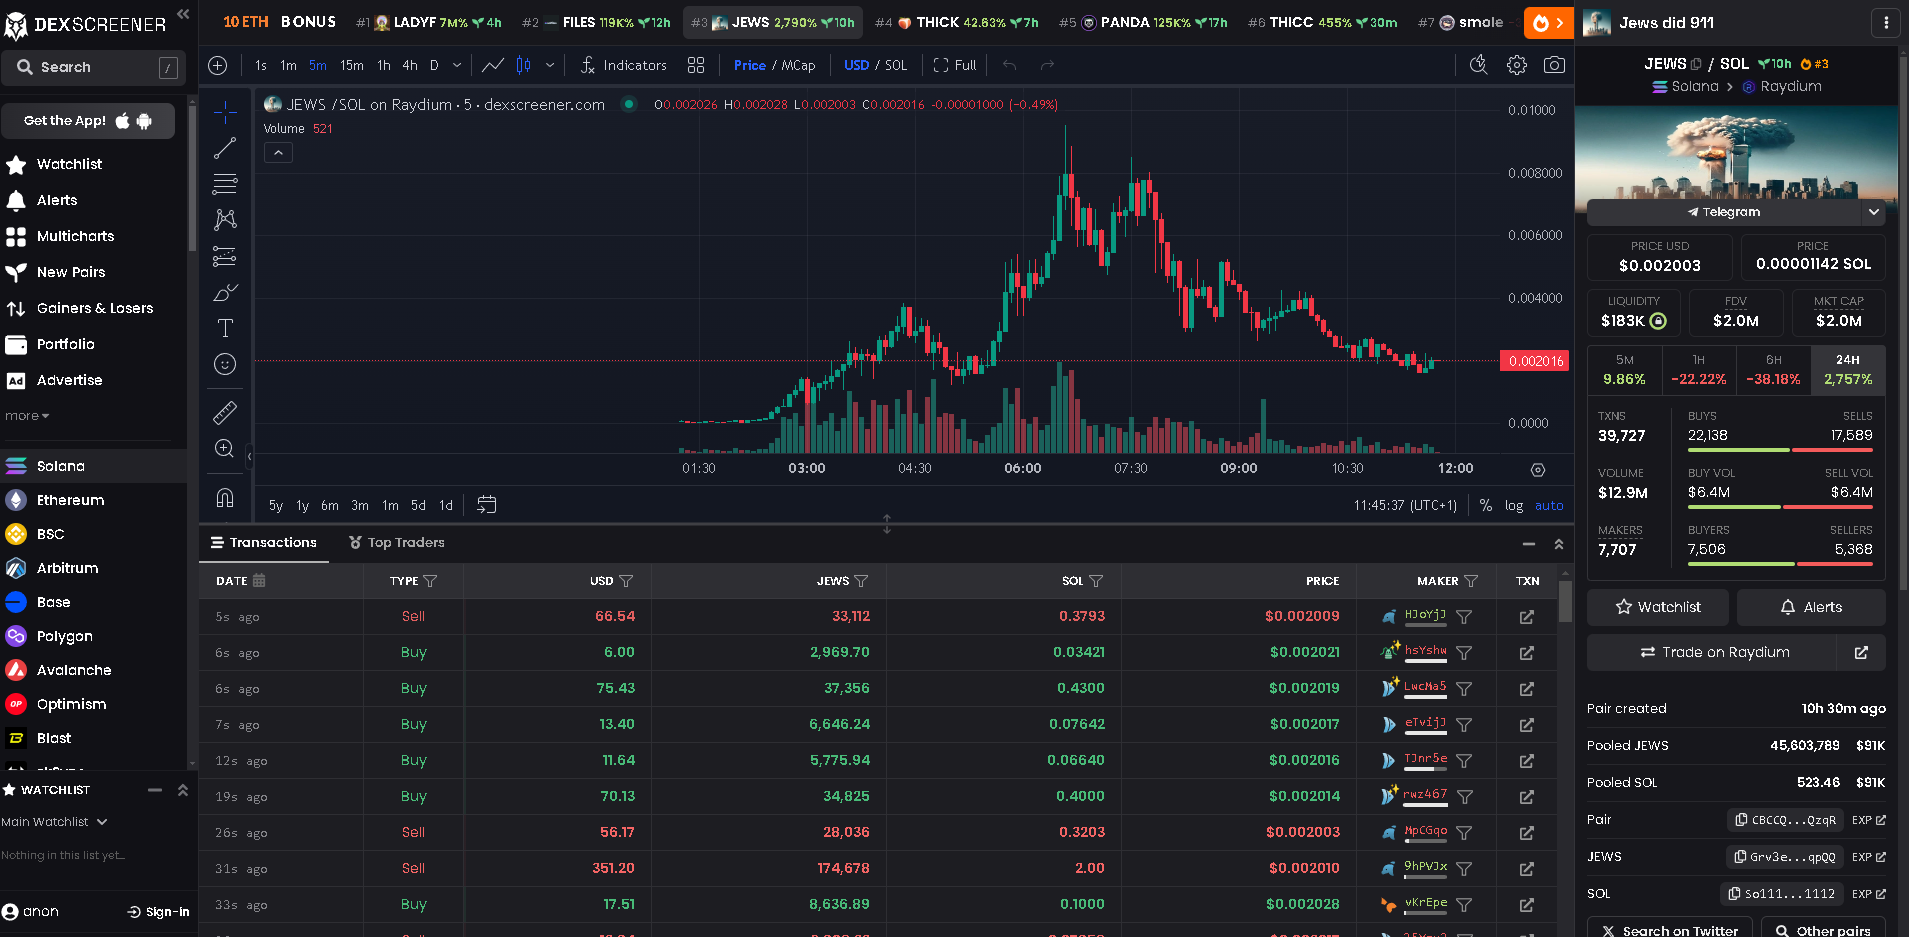Switch chart display to MCap

click(798, 65)
